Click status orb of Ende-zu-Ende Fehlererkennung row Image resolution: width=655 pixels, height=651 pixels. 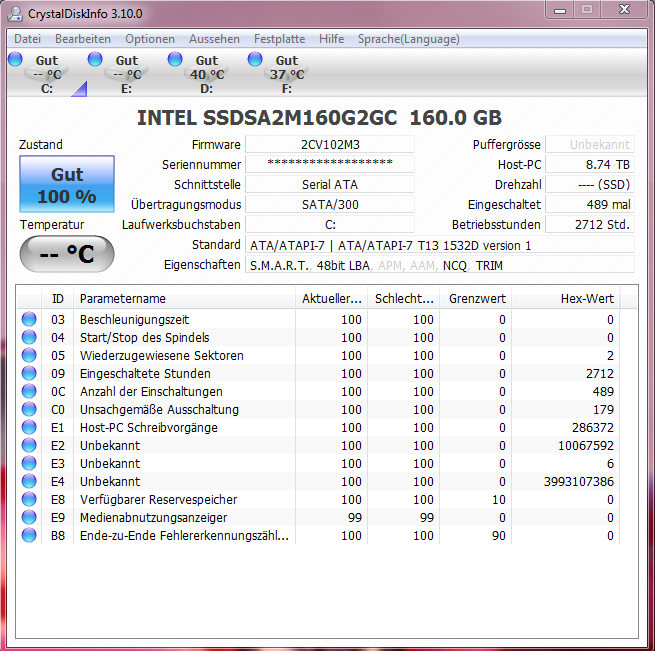click(x=29, y=535)
